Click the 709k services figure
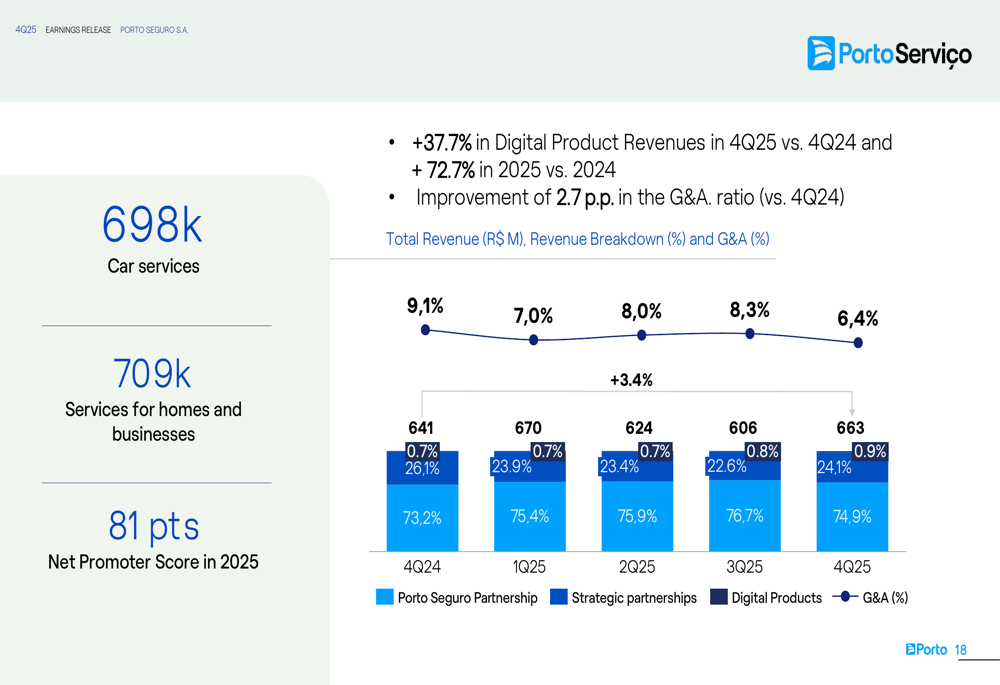1000x685 pixels. click(x=152, y=374)
